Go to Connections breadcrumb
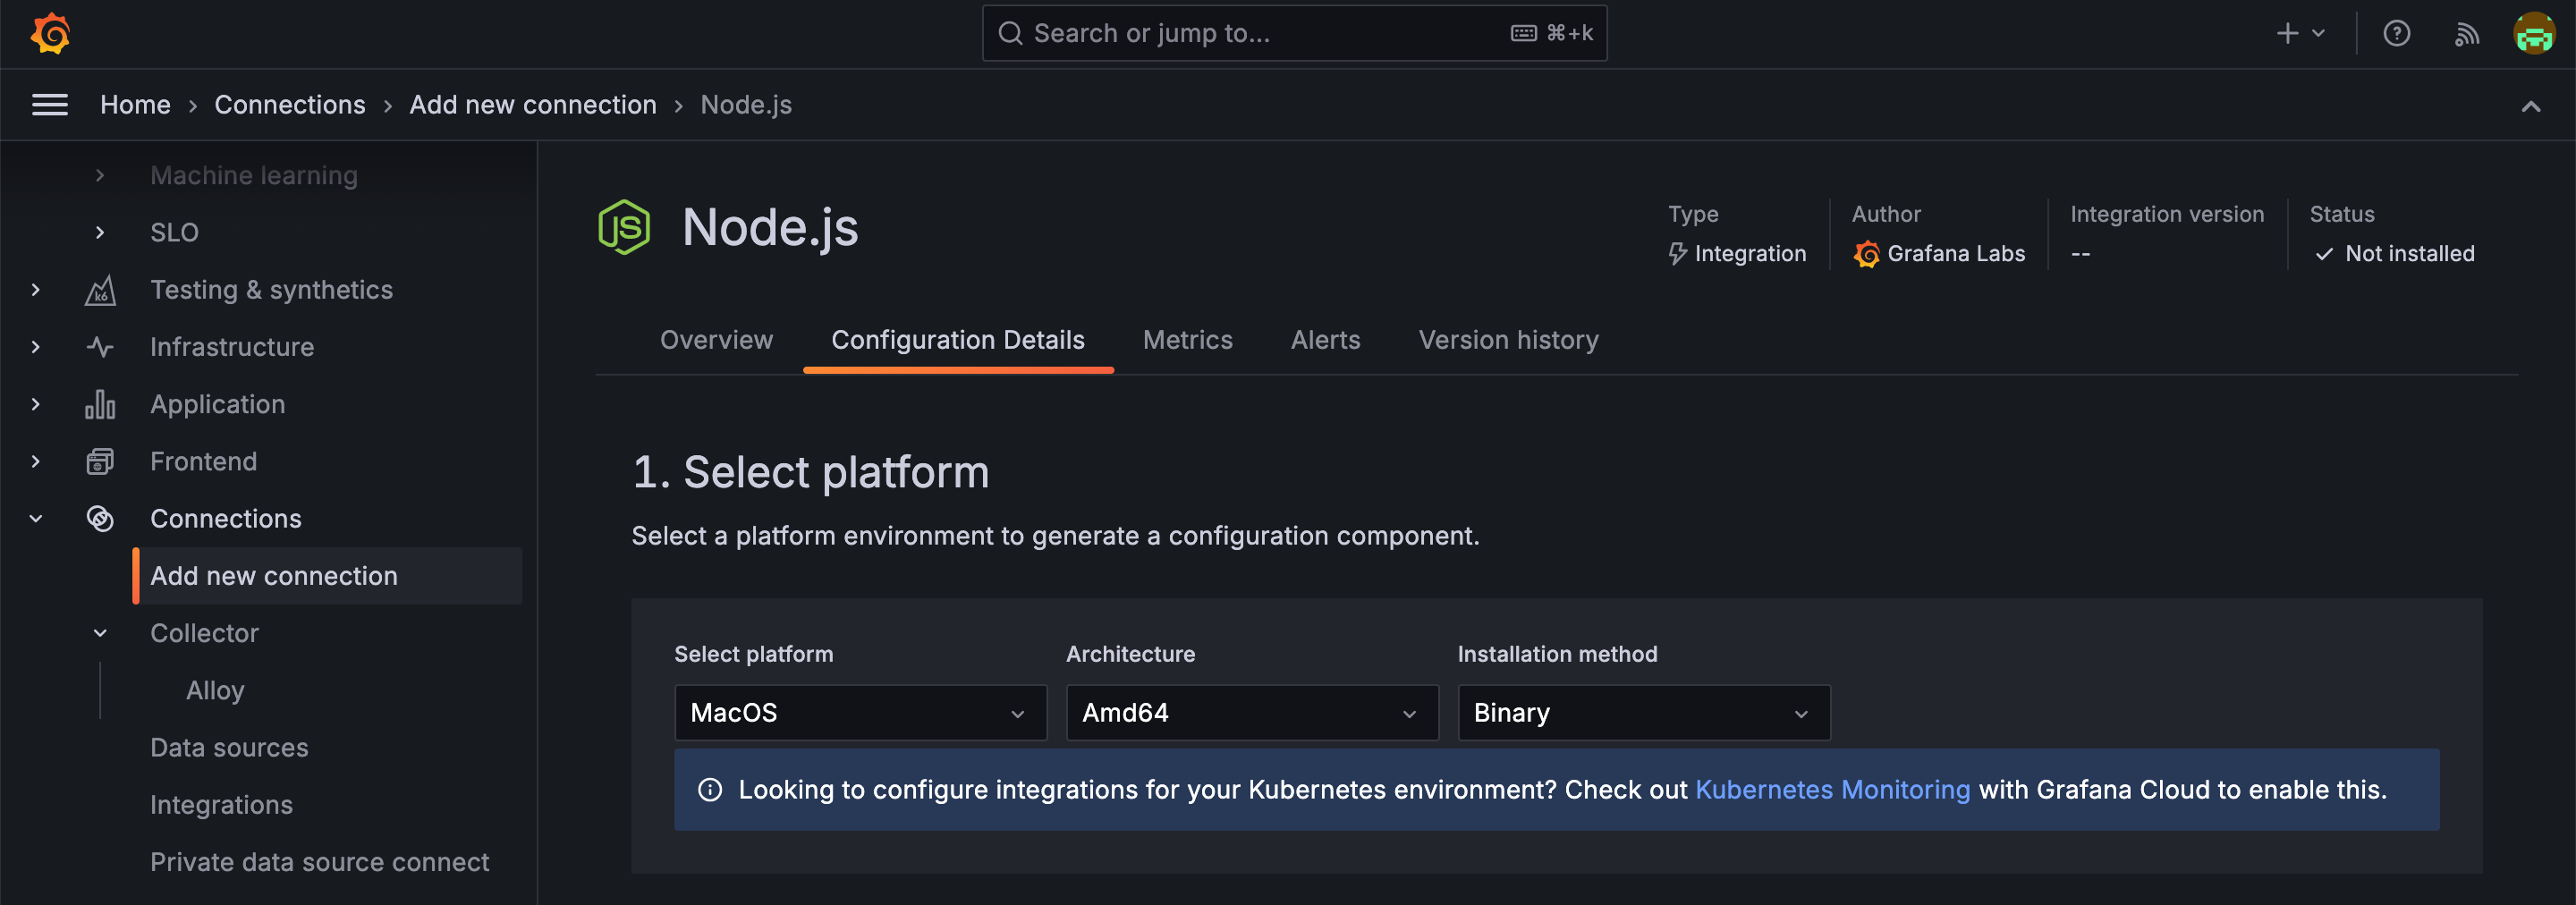Screen dimensions: 2576x905 (290, 104)
